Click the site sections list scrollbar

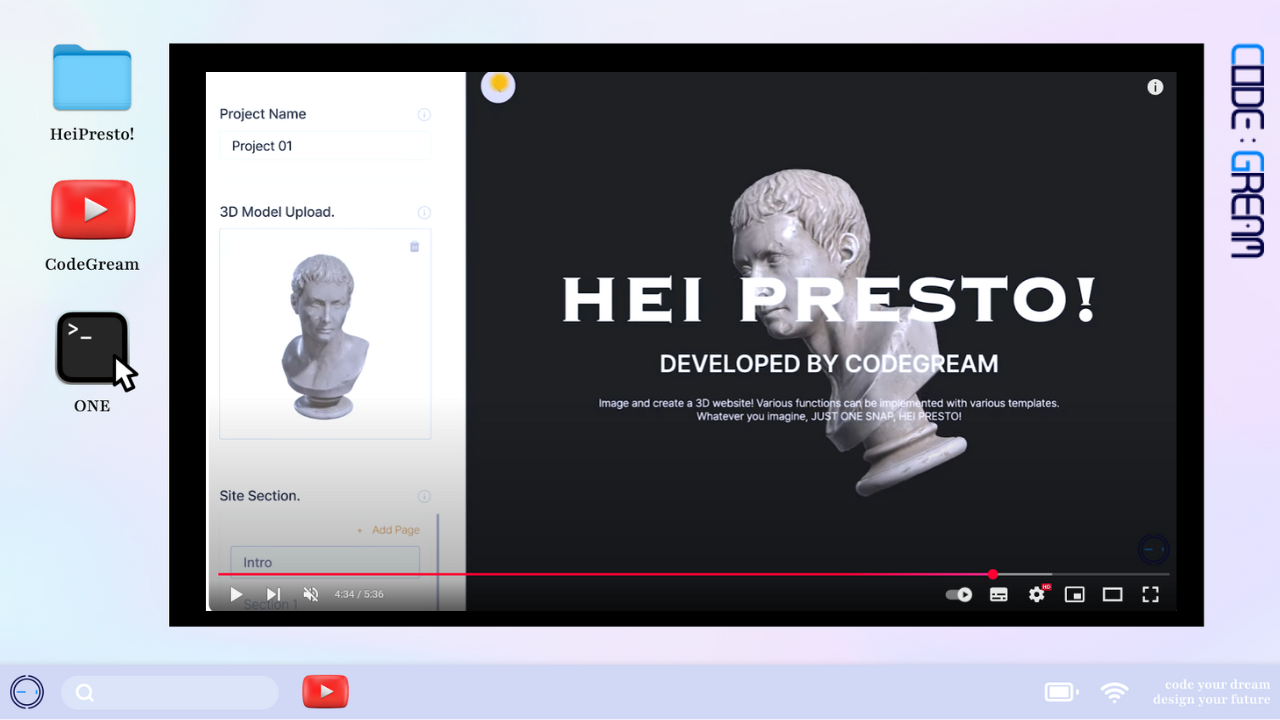point(437,560)
